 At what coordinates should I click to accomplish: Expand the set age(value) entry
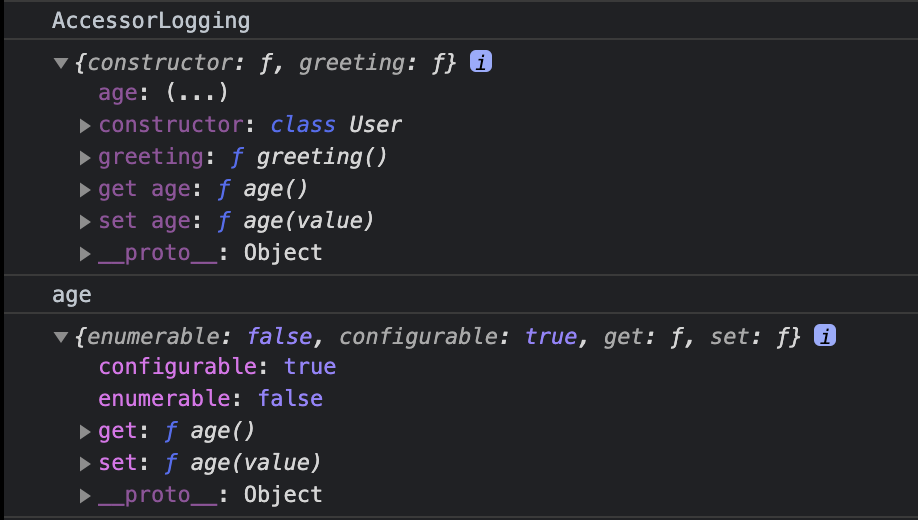tap(85, 221)
